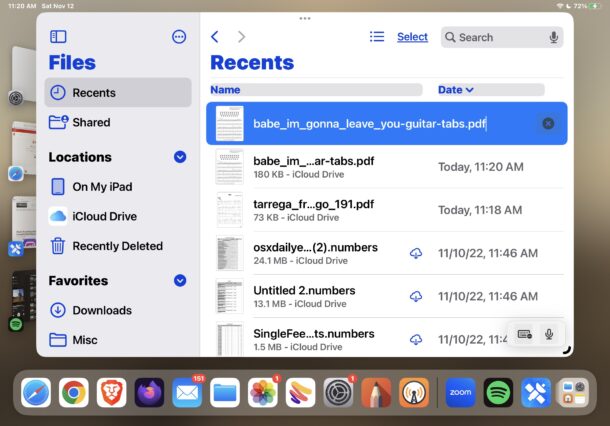Screen dimensions: 610x426
Task: Open the tarrega PDF thumbnail
Action: coord(229,210)
